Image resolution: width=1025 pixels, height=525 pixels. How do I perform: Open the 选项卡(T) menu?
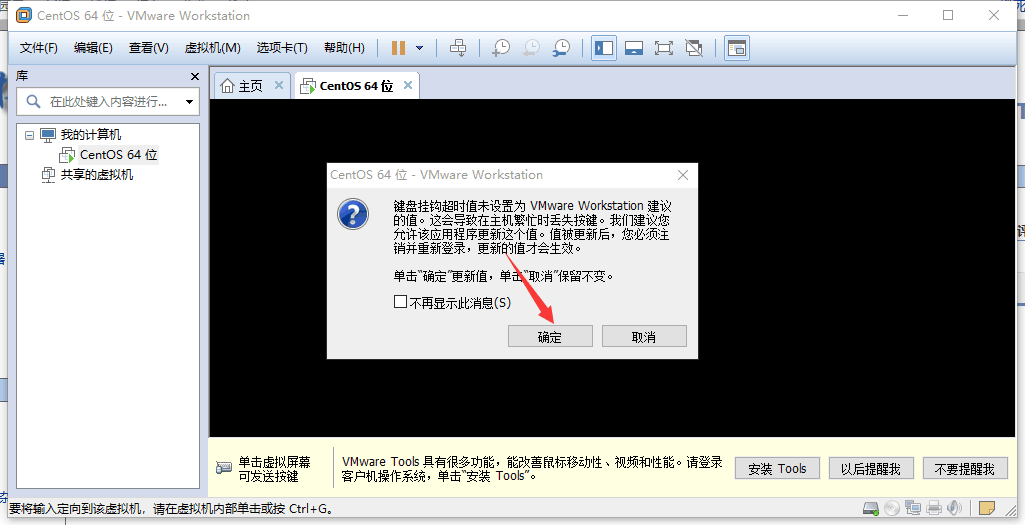[x=282, y=48]
